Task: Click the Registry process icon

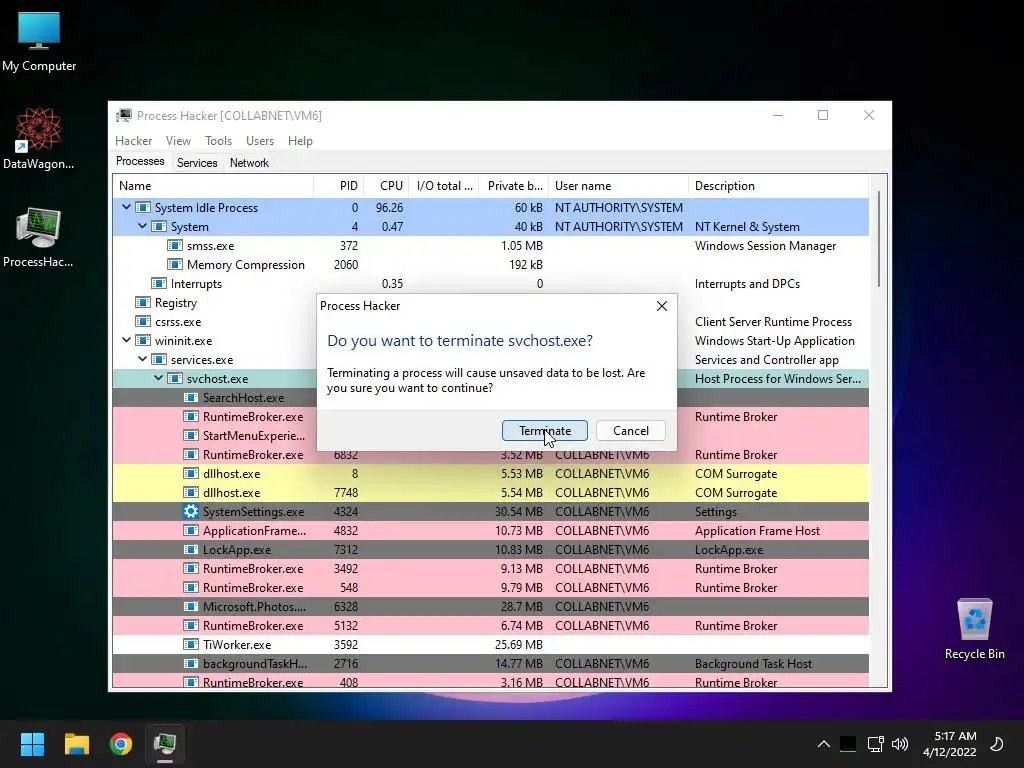Action: coord(142,302)
